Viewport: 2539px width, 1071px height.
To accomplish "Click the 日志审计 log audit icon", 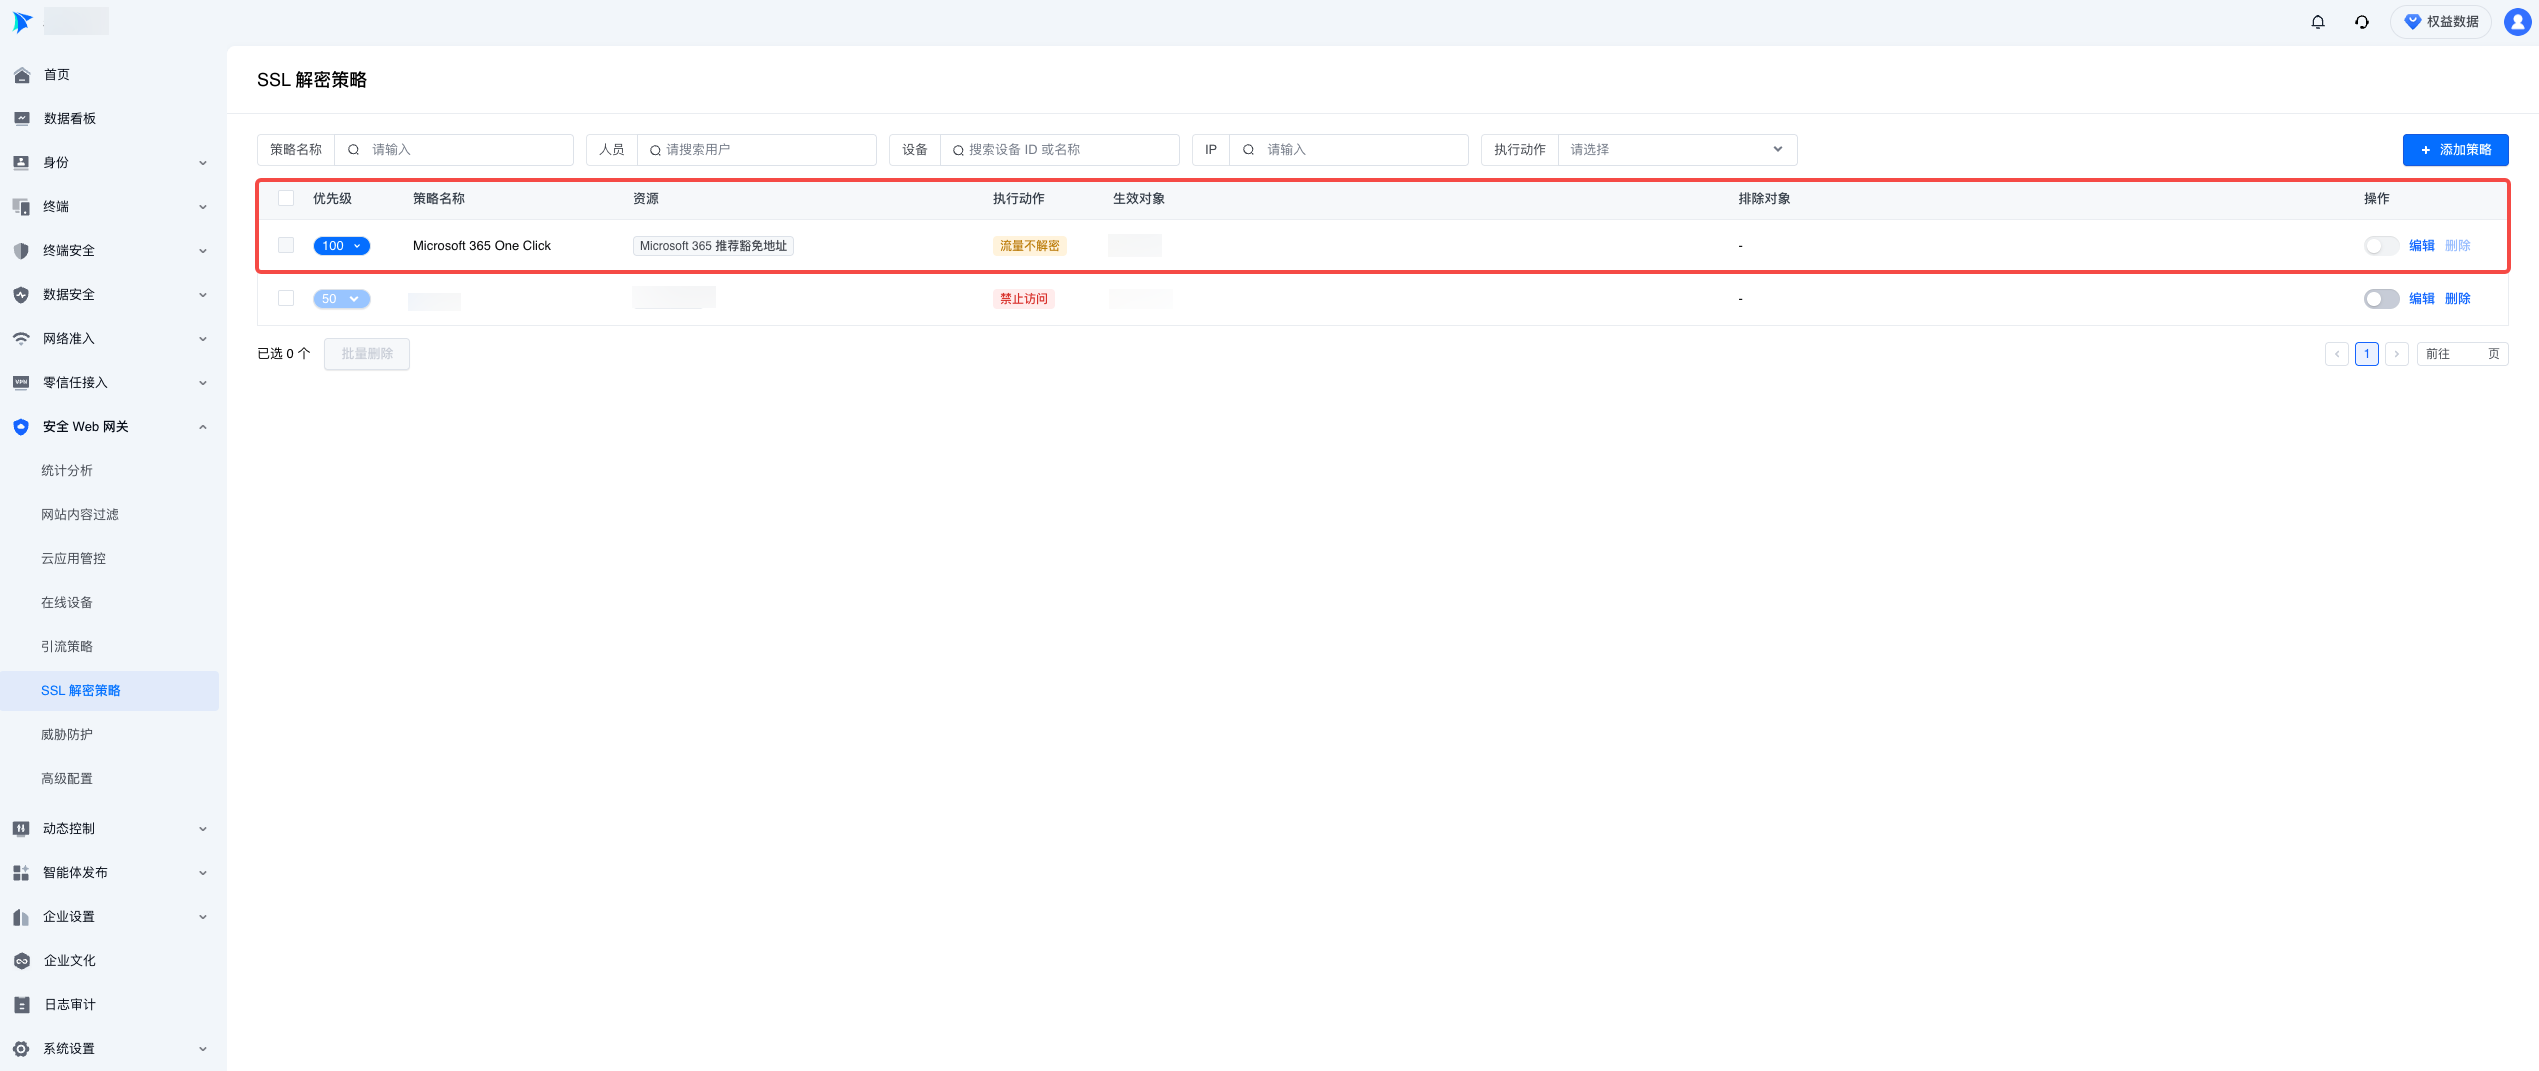I will tap(21, 1005).
